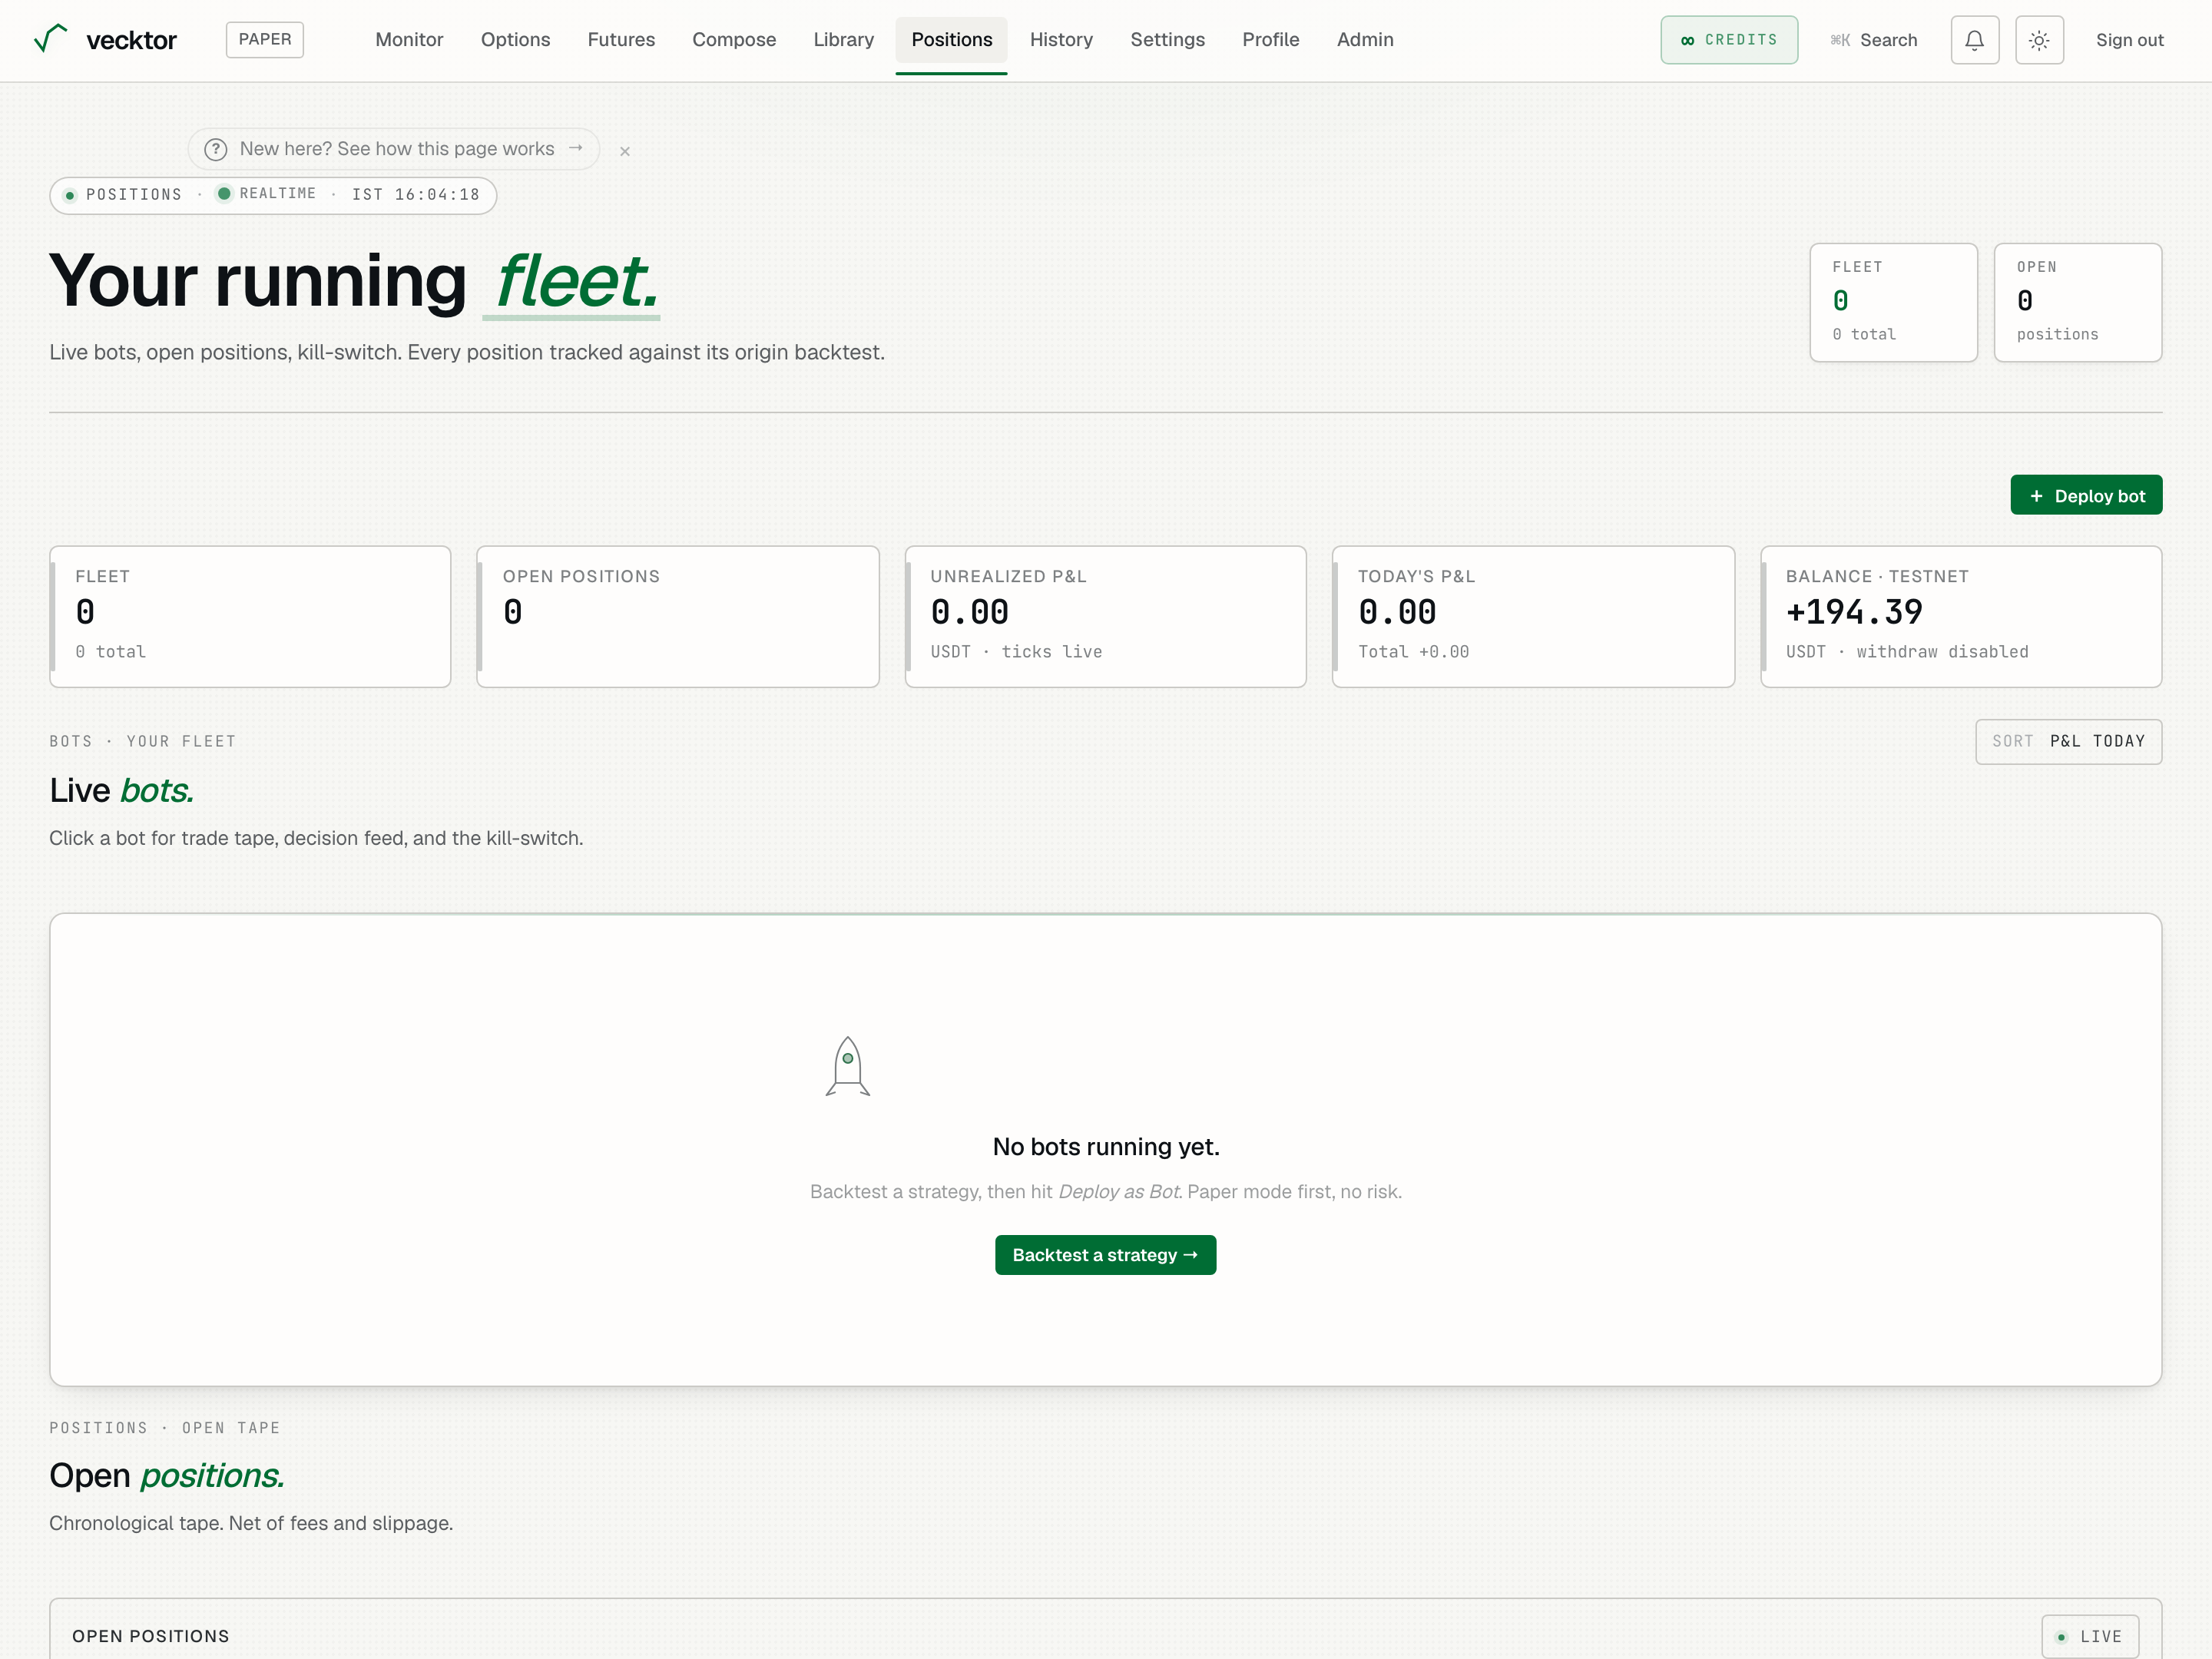Go to the Monitor tab
Viewport: 2212px width, 1659px height.
point(409,40)
